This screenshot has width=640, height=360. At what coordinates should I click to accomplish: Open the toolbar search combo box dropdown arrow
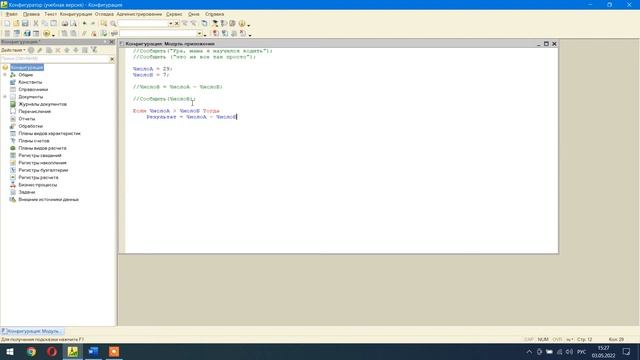click(171, 24)
